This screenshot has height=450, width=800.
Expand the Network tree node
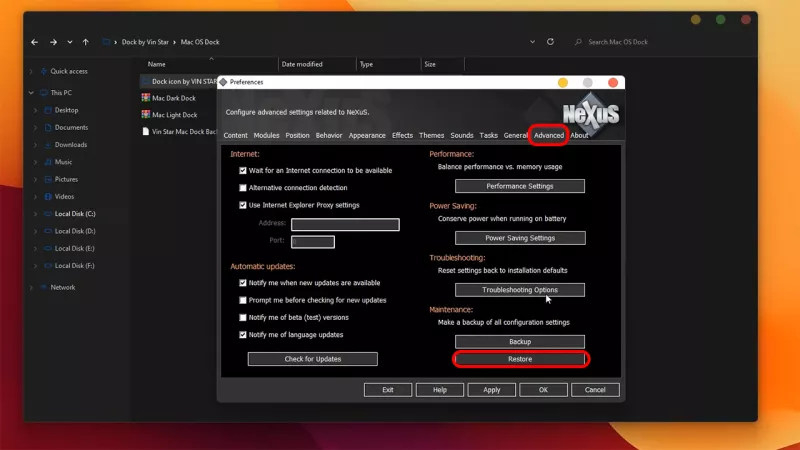pyautogui.click(x=31, y=288)
